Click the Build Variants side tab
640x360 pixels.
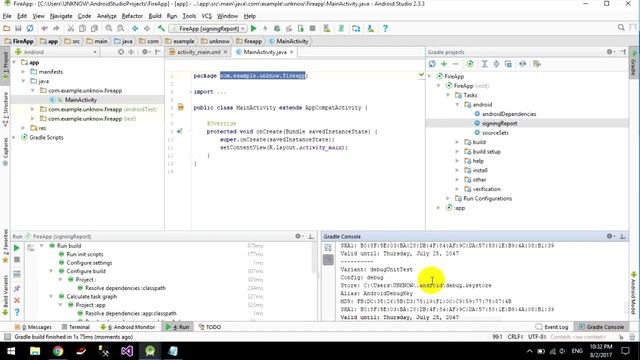point(5,296)
